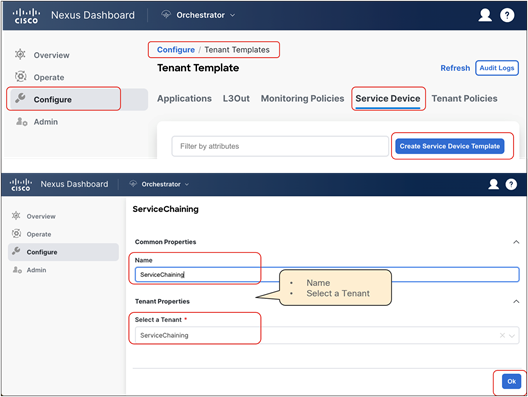Open Audit Logs

tap(497, 68)
